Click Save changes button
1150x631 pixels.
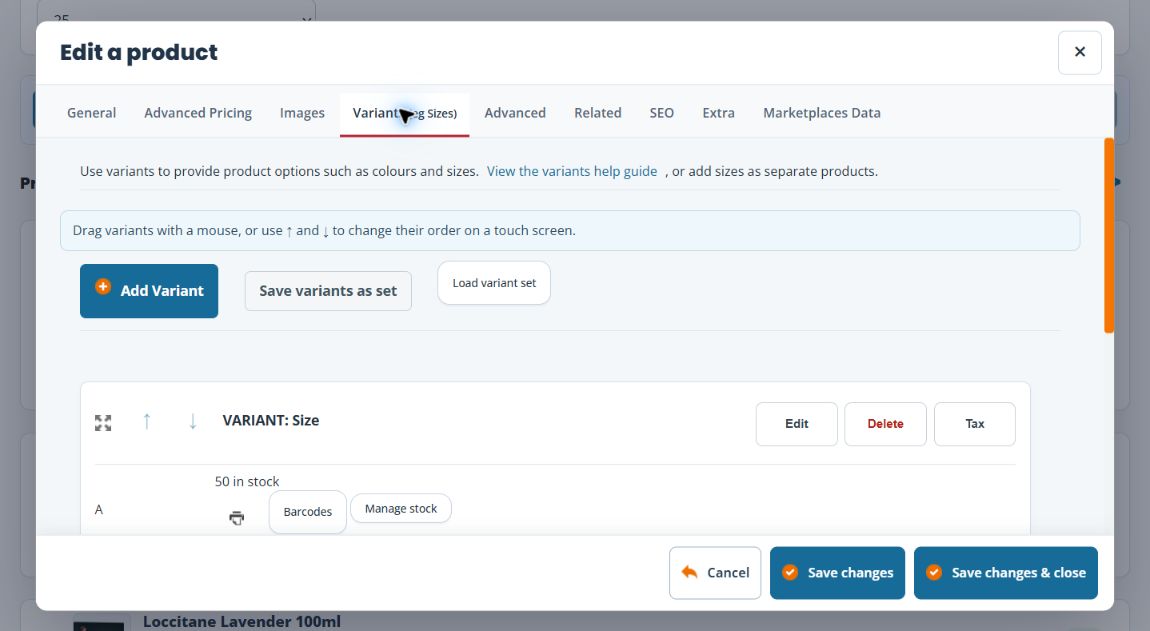(838, 573)
